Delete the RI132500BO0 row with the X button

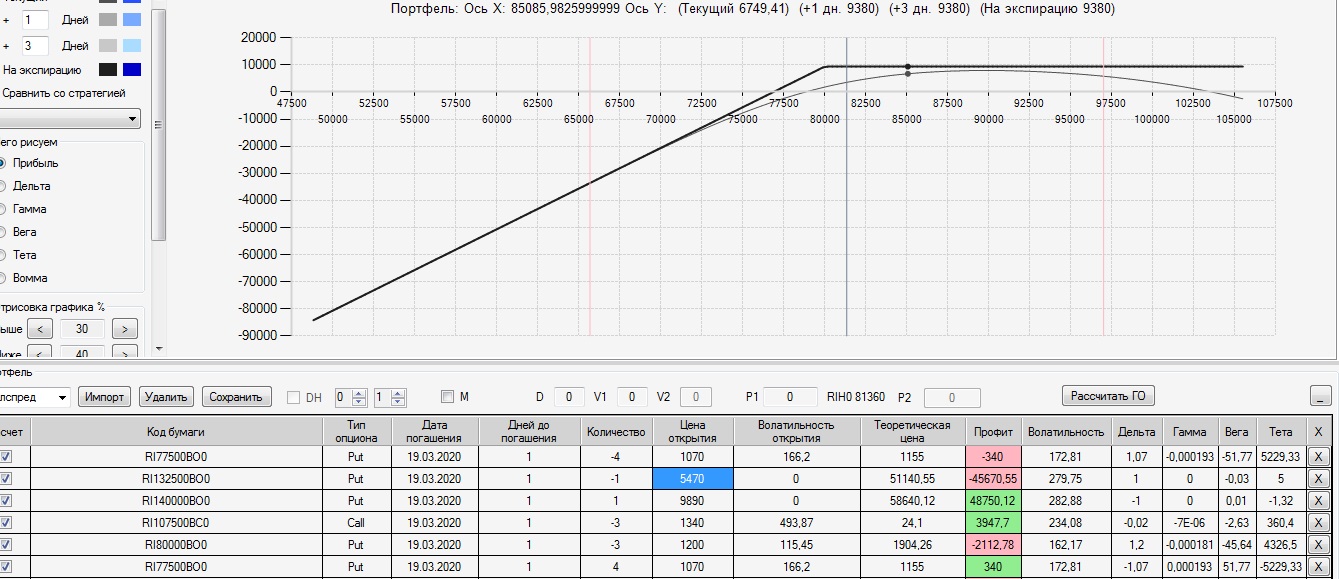click(1318, 479)
